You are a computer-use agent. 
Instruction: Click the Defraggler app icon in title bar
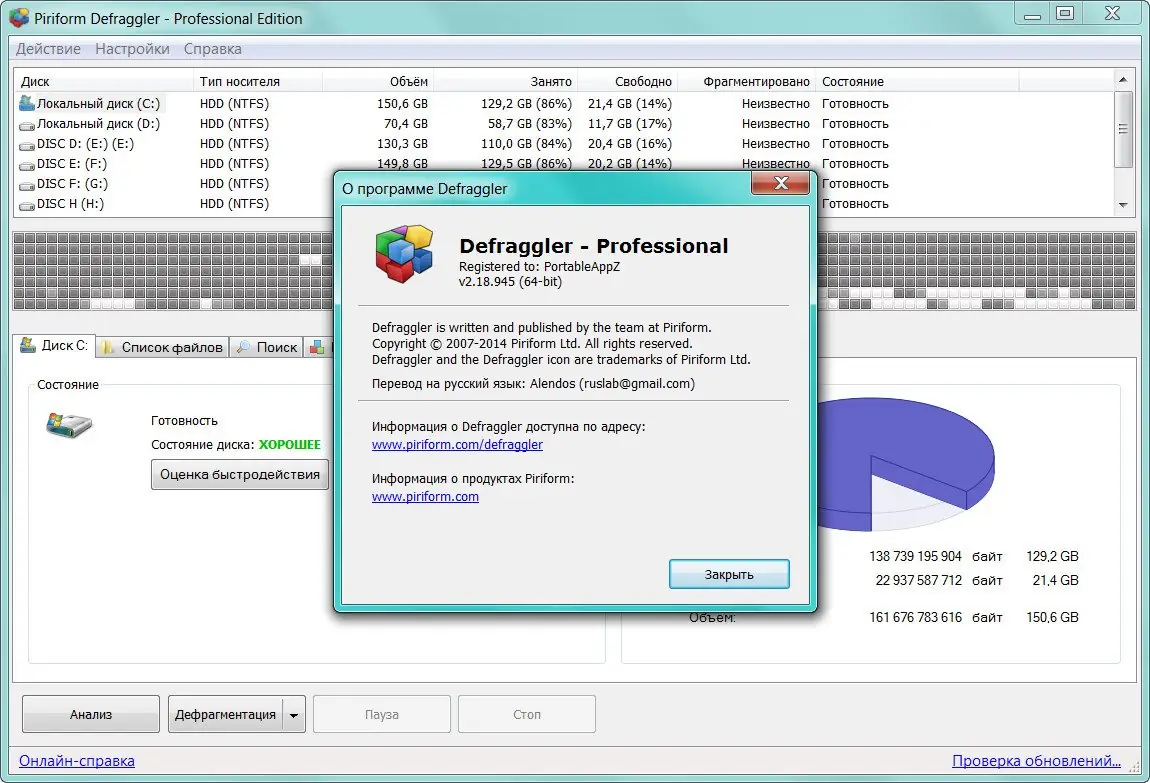19,18
